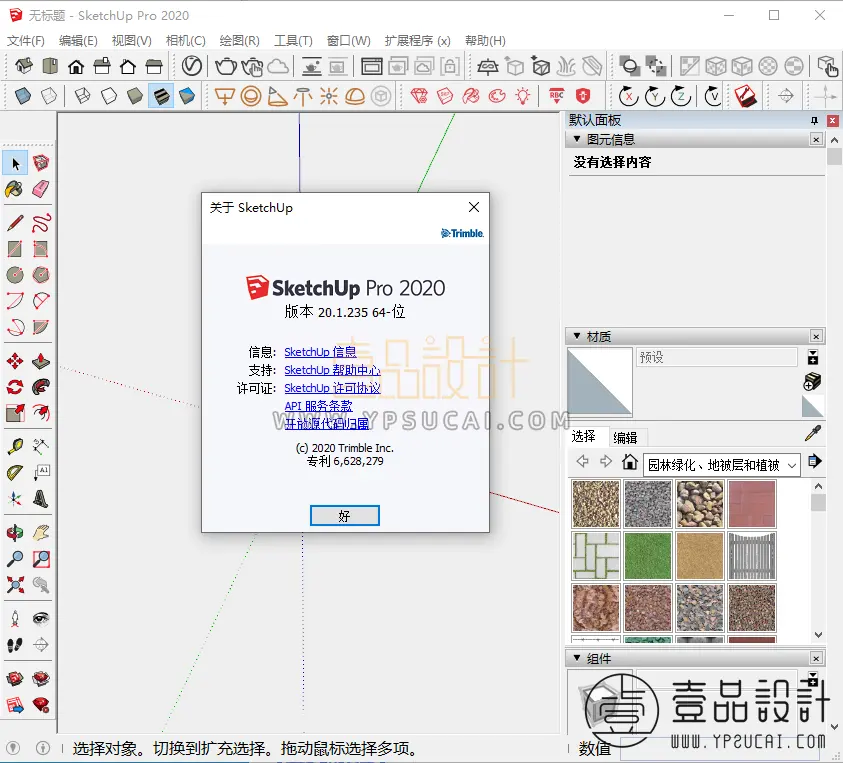The width and height of the screenshot is (843, 763).
Task: Close the 图元信息 panel with its X
Action: (816, 139)
